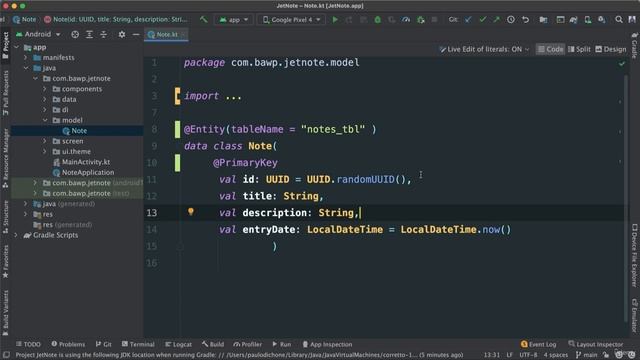Viewport: 640px width, 360px height.
Task: Open the Android project view dropdown
Action: [x=38, y=34]
